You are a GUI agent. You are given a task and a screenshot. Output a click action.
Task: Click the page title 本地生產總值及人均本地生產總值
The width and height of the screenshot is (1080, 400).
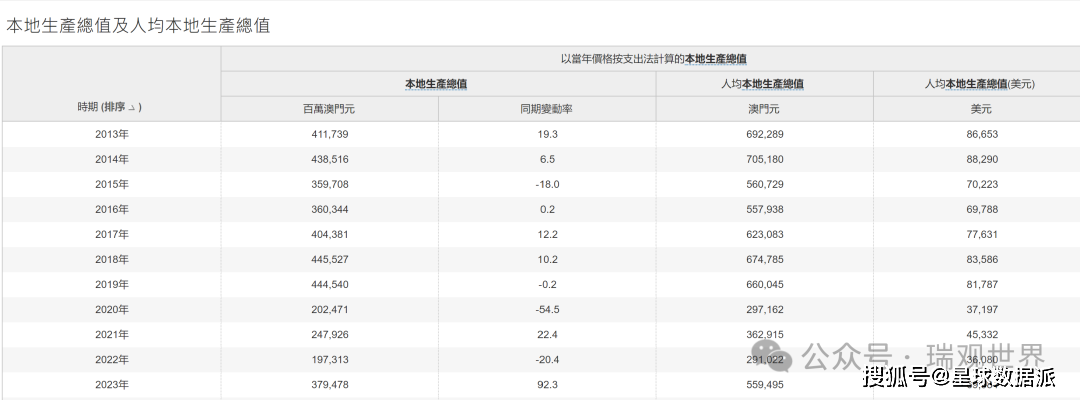click(x=138, y=25)
